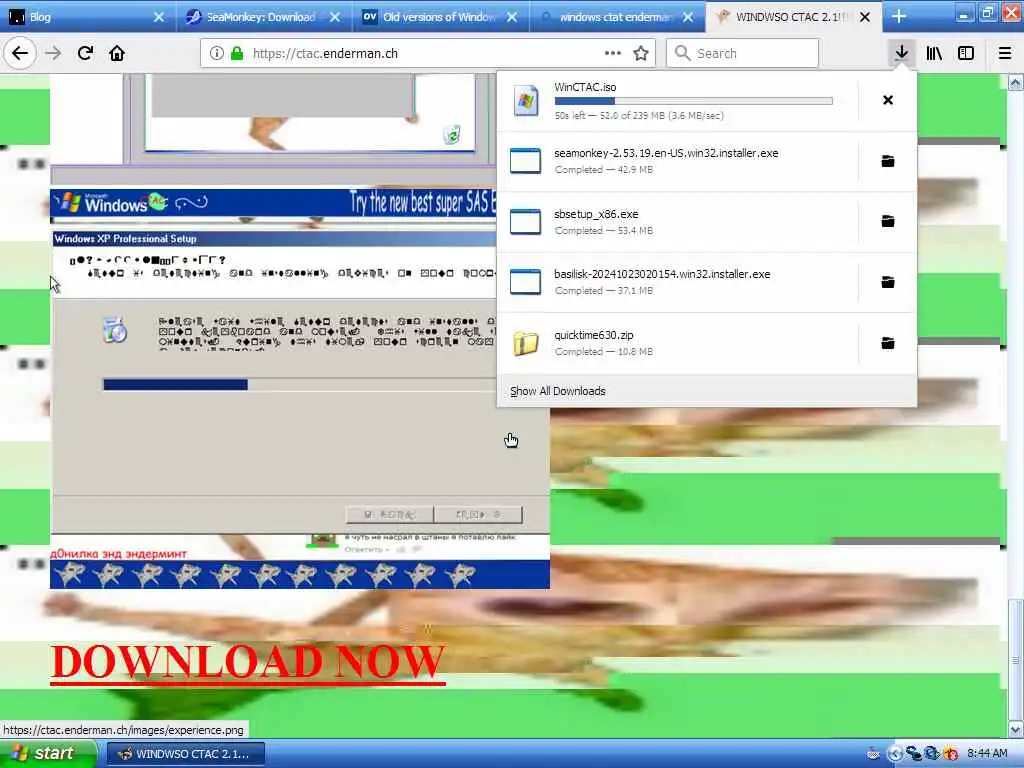Close the SeaMonkey: Download tab

[x=335, y=17]
